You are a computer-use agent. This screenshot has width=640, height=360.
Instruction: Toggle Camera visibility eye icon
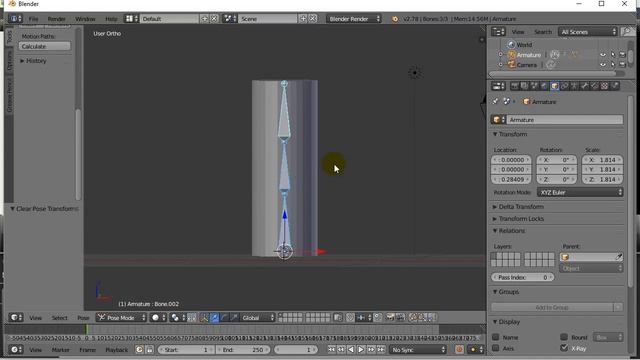603,64
